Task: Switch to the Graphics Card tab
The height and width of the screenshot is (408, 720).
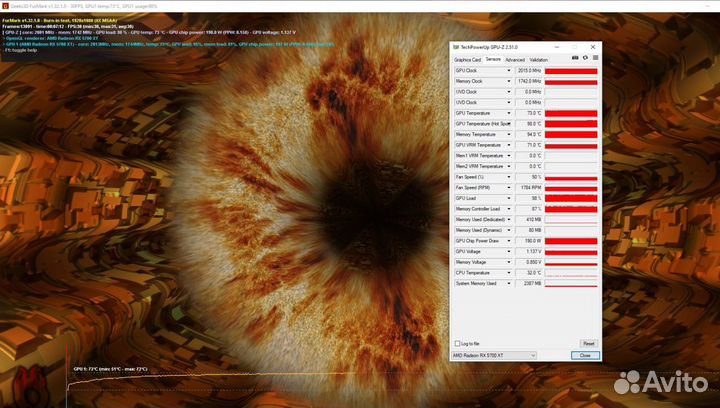Action: pyautogui.click(x=467, y=60)
